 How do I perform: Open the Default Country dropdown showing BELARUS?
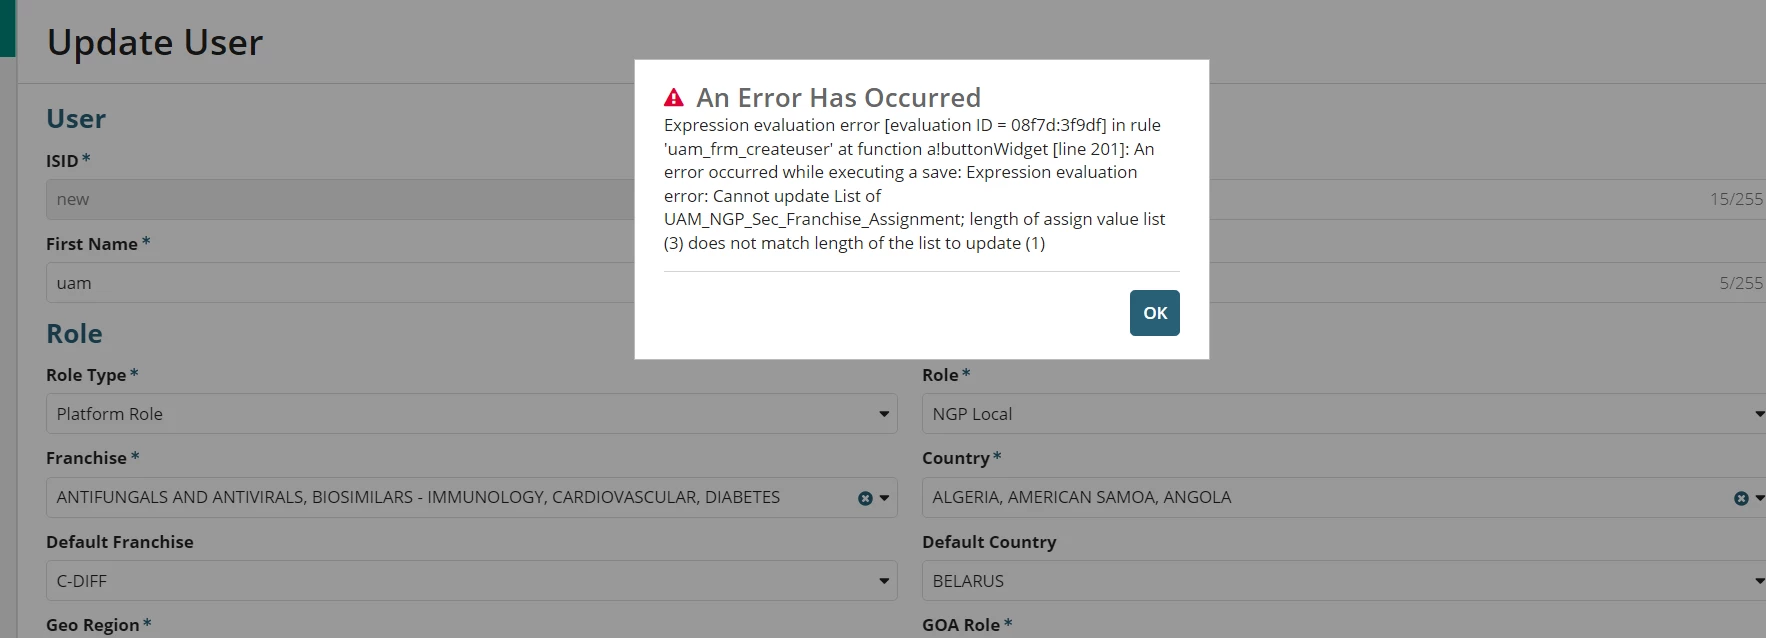pyautogui.click(x=1344, y=581)
